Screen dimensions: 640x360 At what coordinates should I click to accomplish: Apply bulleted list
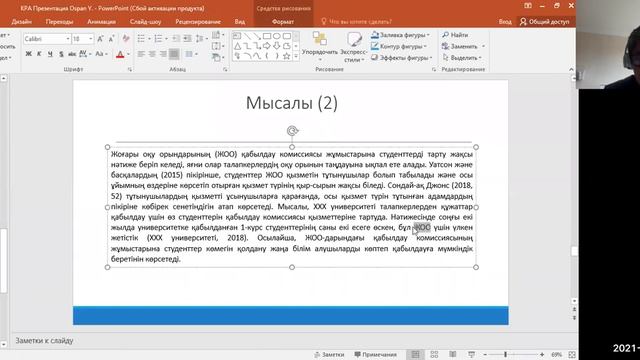pos(141,39)
